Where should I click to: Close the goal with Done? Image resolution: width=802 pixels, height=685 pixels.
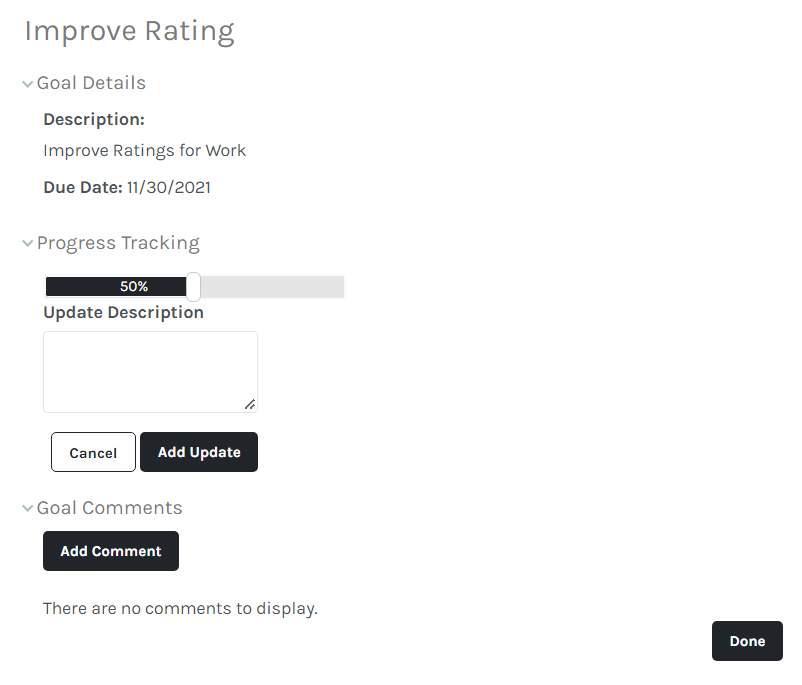point(747,641)
